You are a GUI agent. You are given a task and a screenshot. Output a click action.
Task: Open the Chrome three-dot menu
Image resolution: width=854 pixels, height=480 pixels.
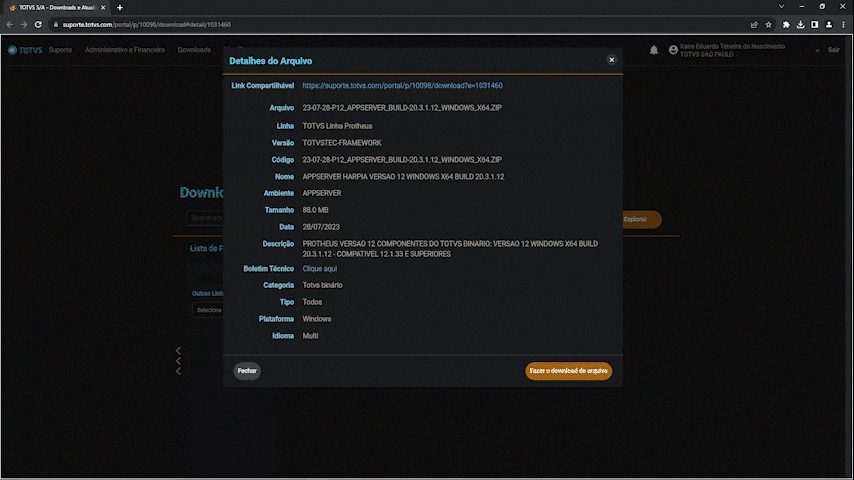[843, 25]
